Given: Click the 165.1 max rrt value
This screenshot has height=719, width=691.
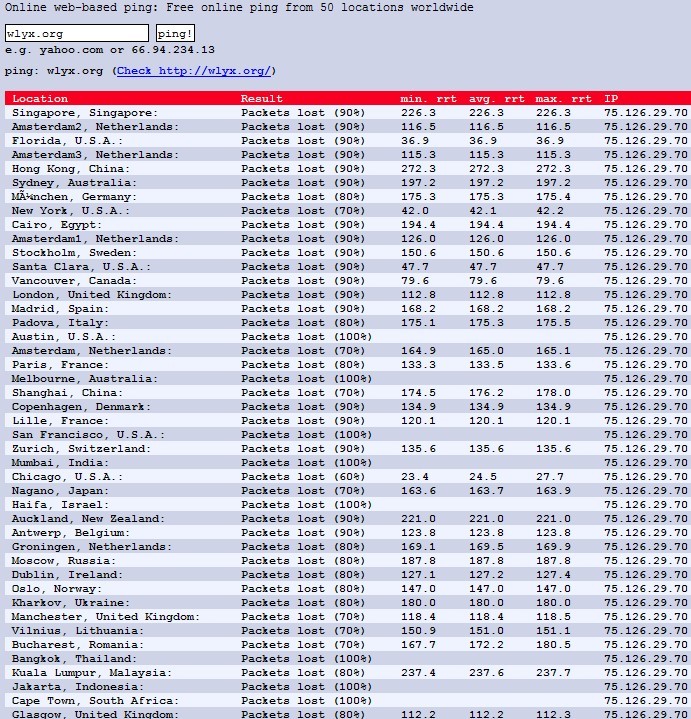Looking at the screenshot, I should point(553,351).
